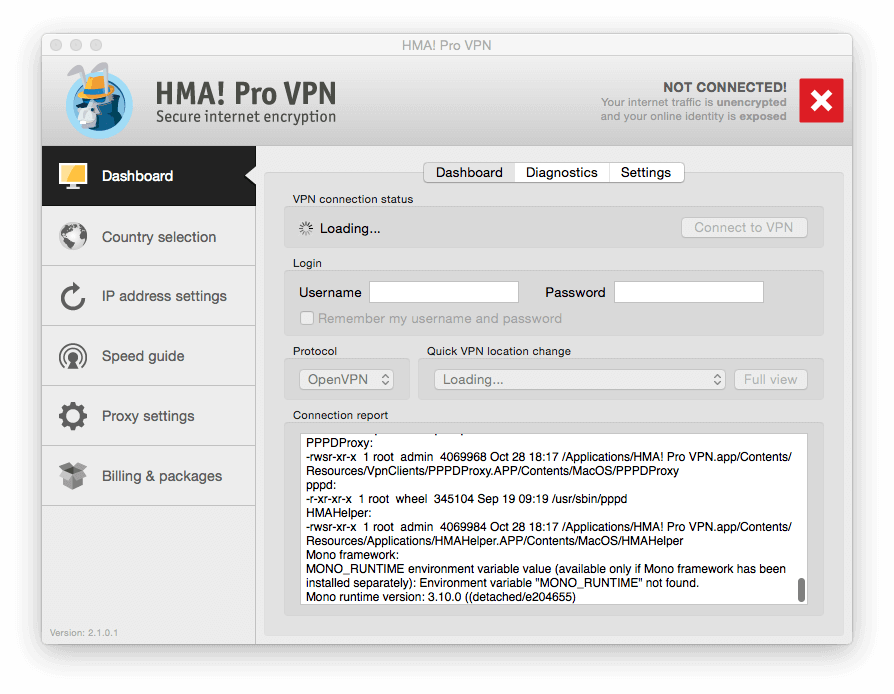The height and width of the screenshot is (694, 894).
Task: Click the red close window button
Action: 56,44
